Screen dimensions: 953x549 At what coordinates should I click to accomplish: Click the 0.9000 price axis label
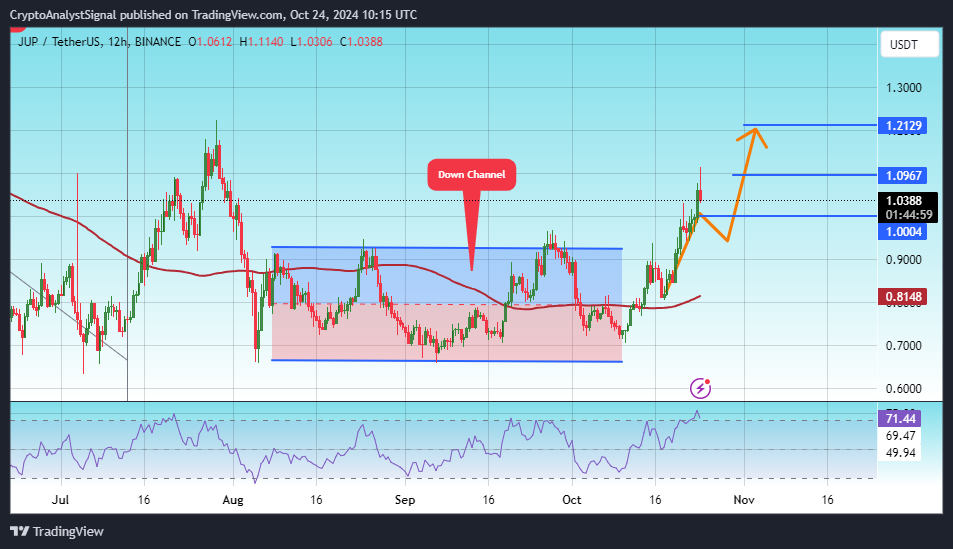click(904, 260)
